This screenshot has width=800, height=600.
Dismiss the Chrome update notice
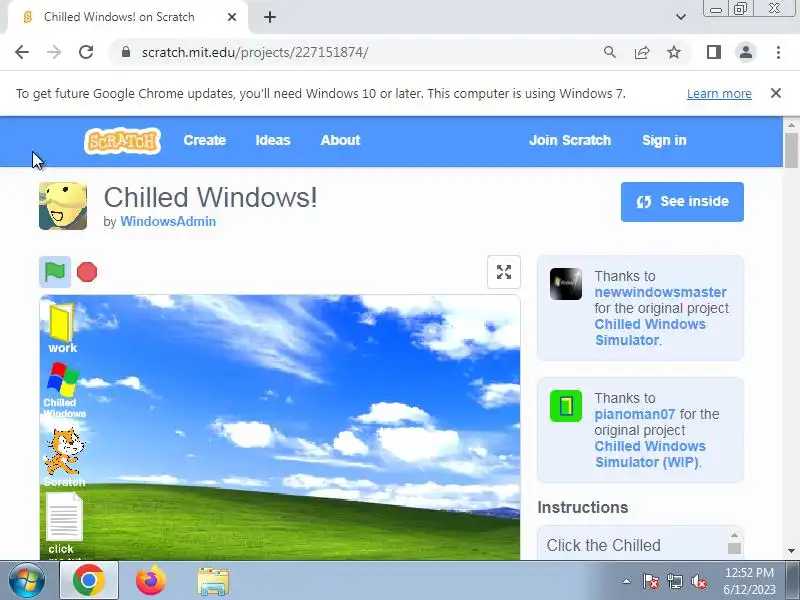coord(776,93)
